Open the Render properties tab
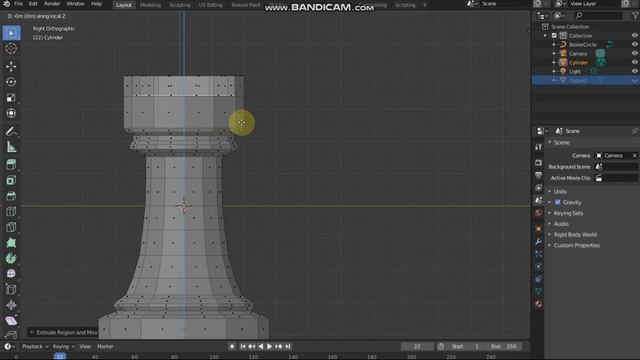The height and width of the screenshot is (360, 640). click(x=539, y=162)
